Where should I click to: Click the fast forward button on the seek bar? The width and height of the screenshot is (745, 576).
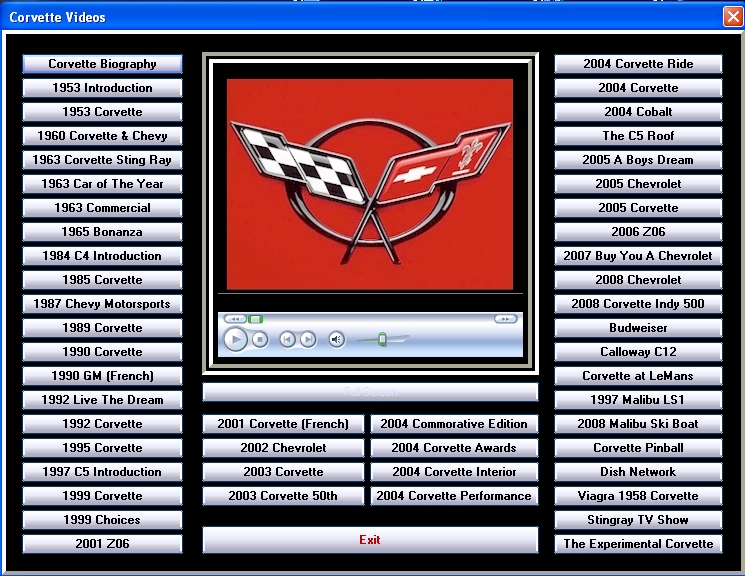[x=506, y=319]
